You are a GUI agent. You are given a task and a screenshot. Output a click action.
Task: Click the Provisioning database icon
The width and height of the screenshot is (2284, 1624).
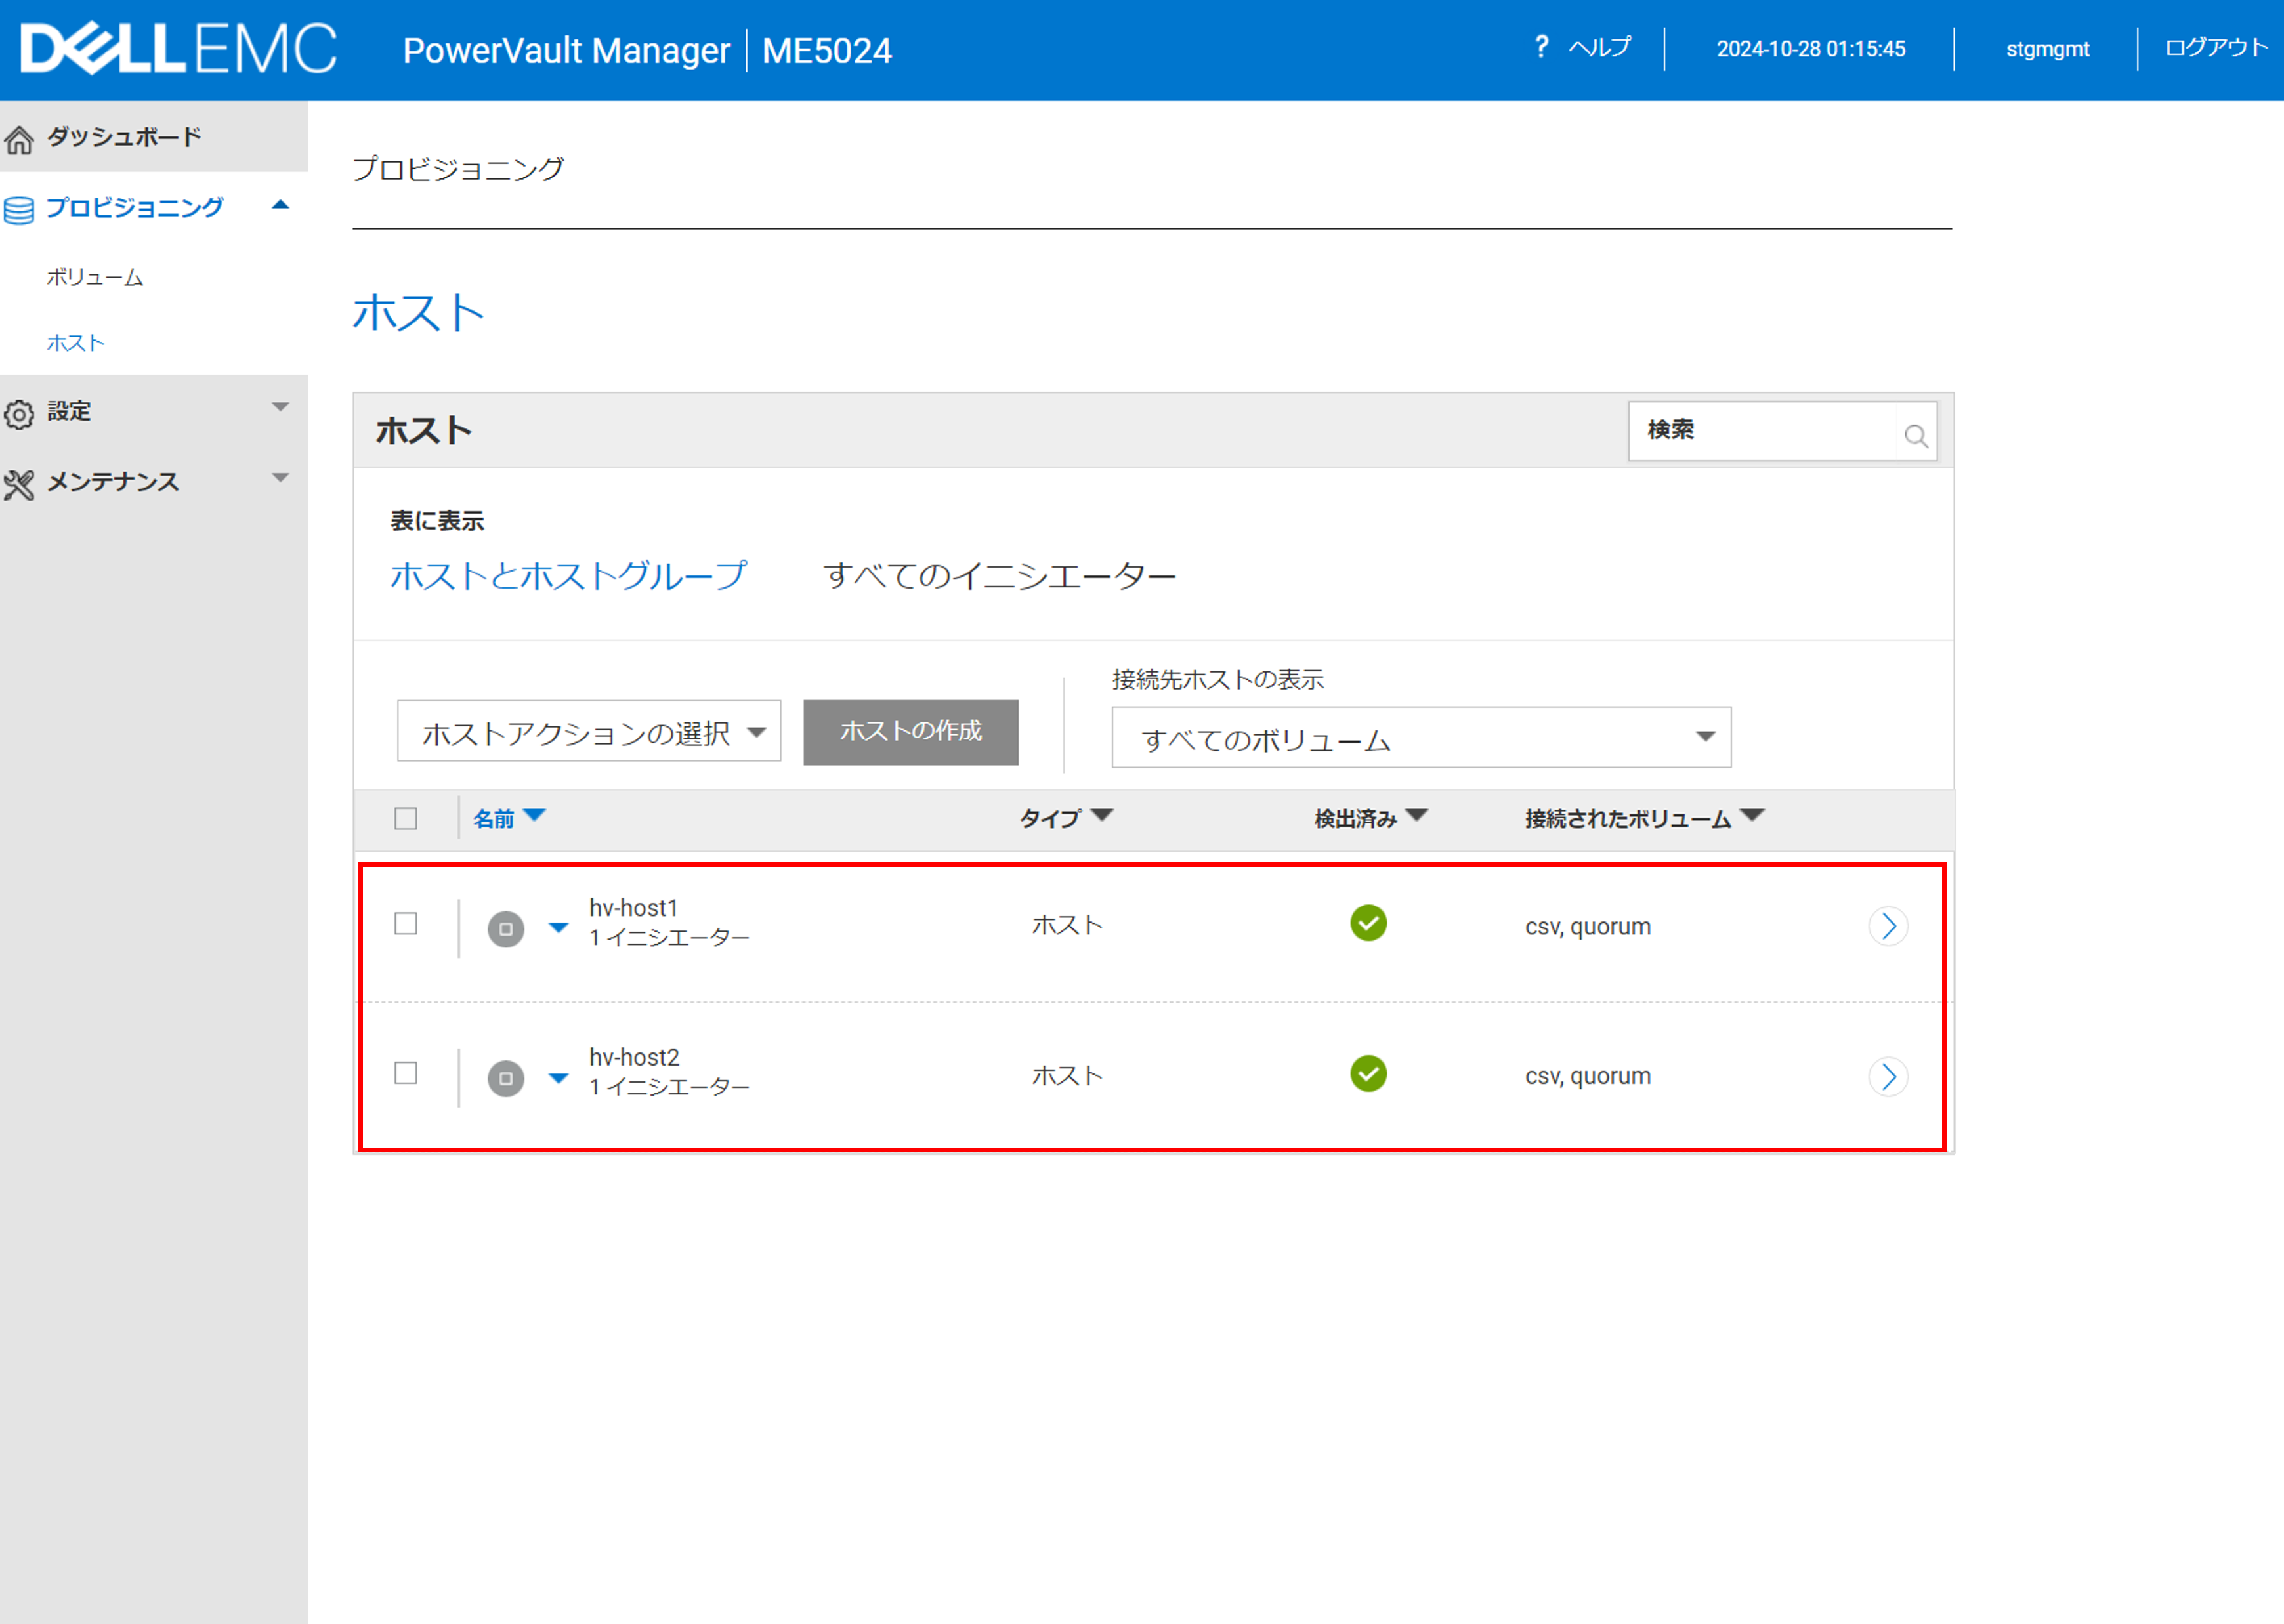[x=19, y=210]
